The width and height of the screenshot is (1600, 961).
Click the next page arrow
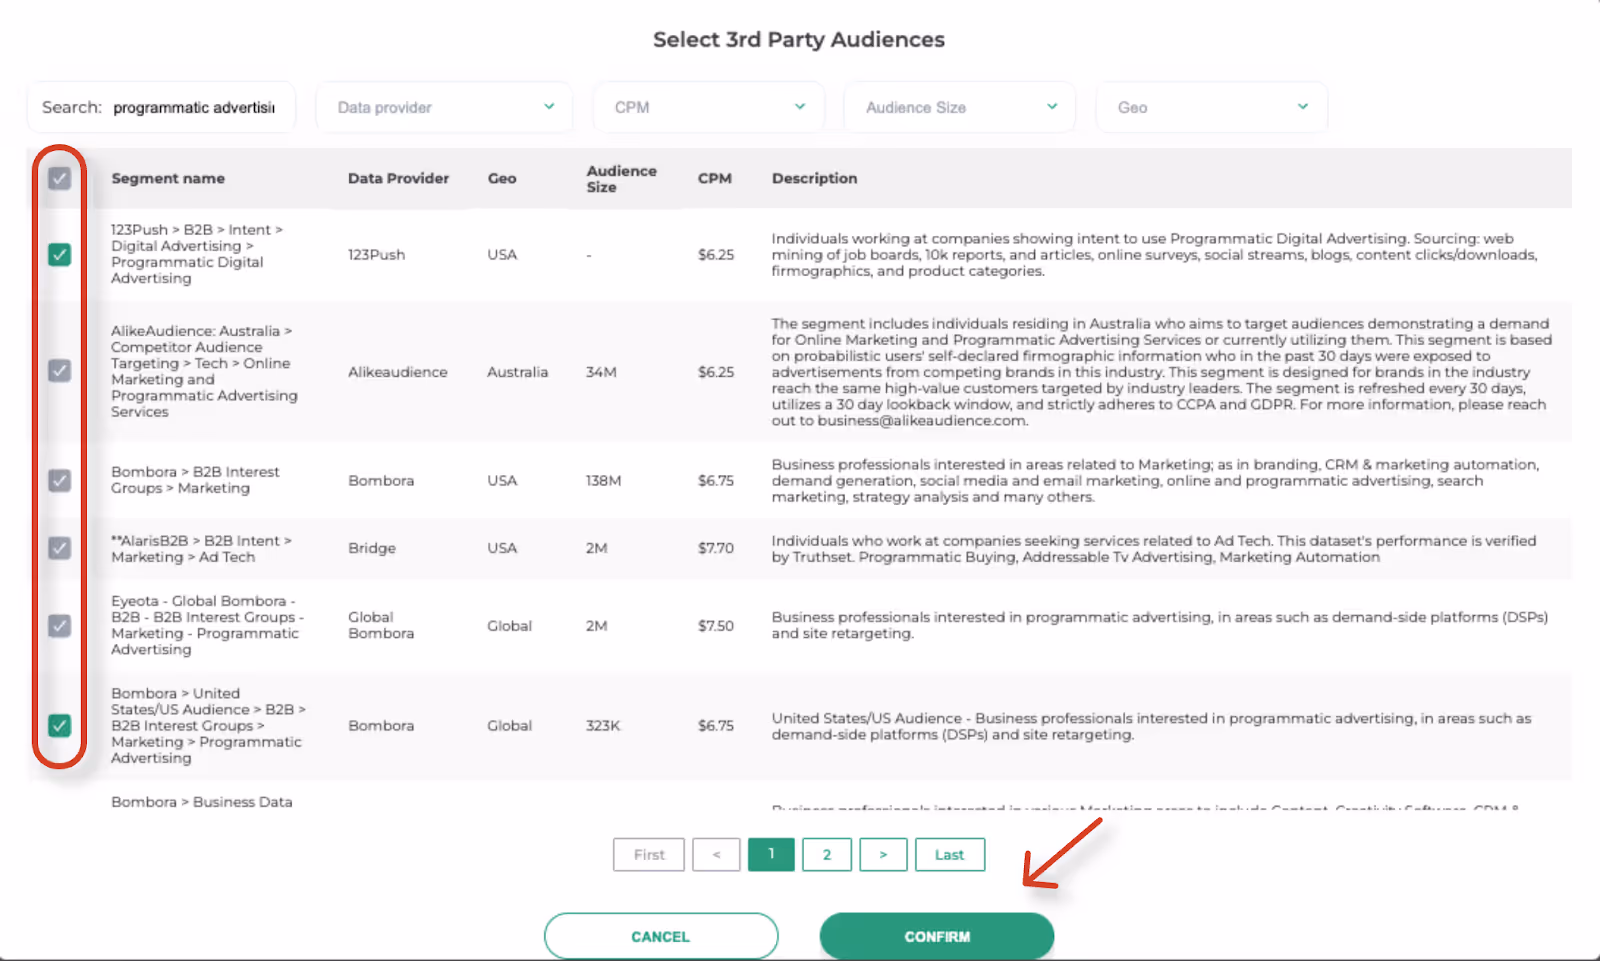coord(883,854)
